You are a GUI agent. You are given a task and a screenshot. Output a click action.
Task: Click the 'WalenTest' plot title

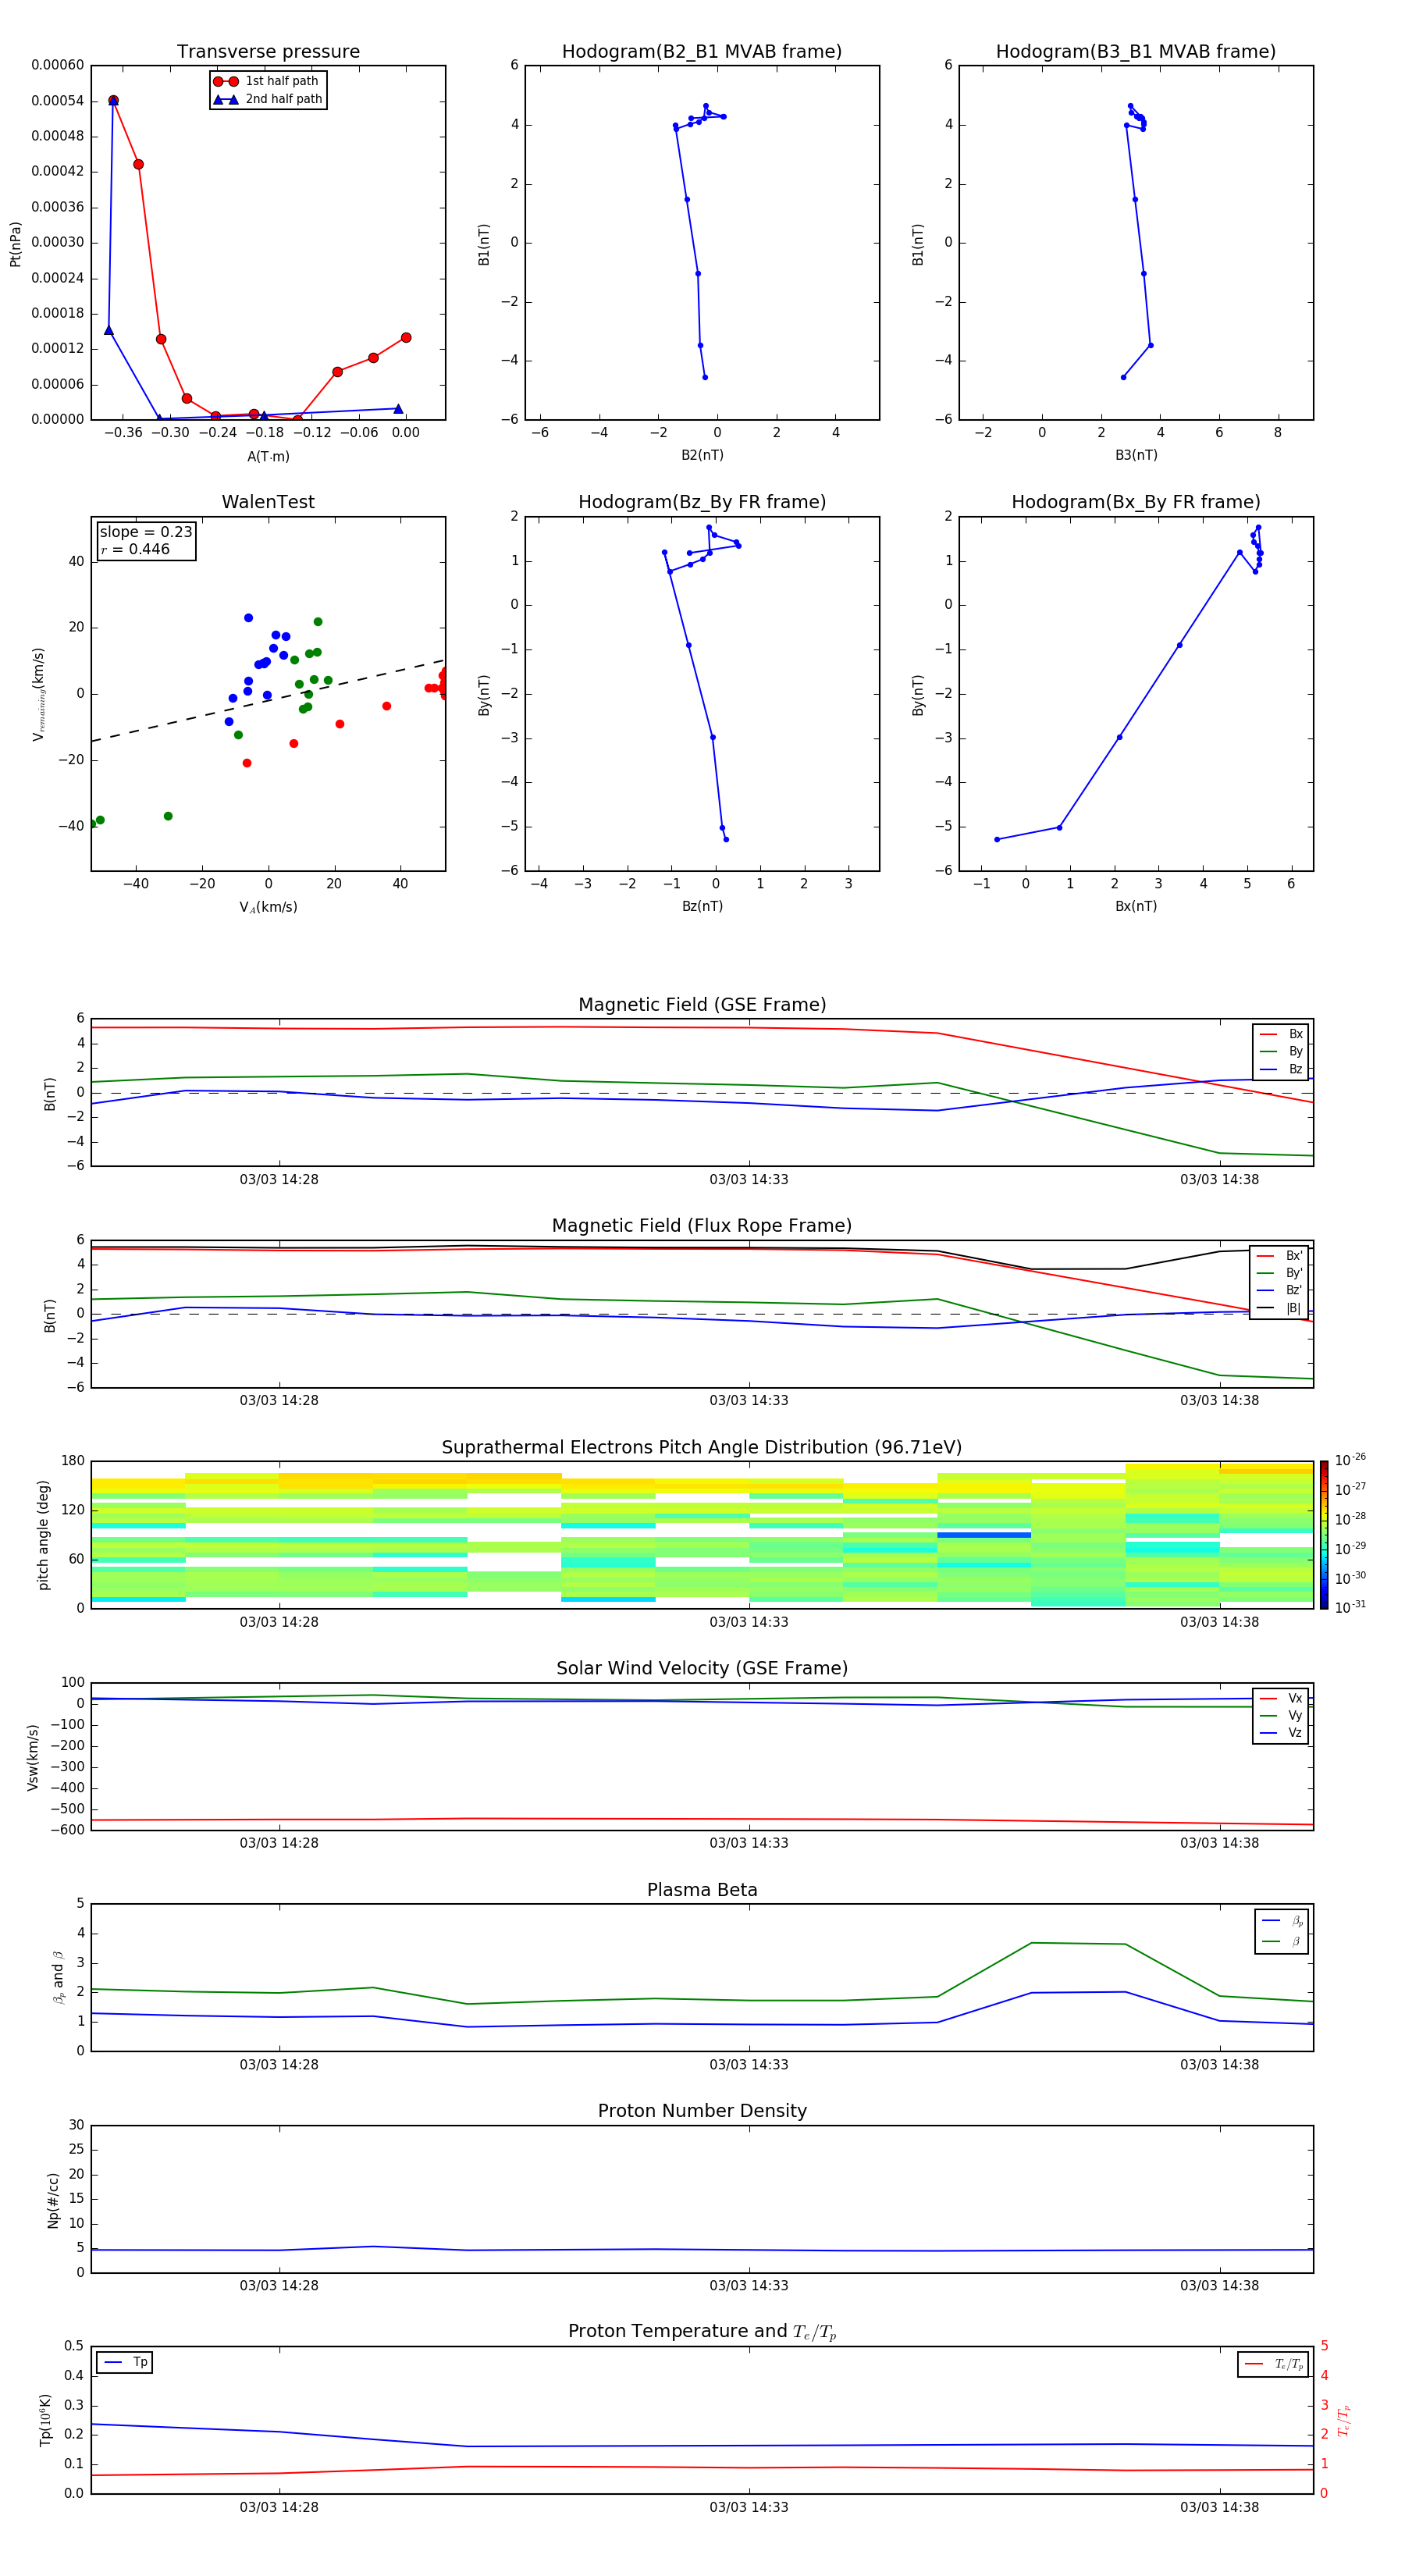pos(268,502)
